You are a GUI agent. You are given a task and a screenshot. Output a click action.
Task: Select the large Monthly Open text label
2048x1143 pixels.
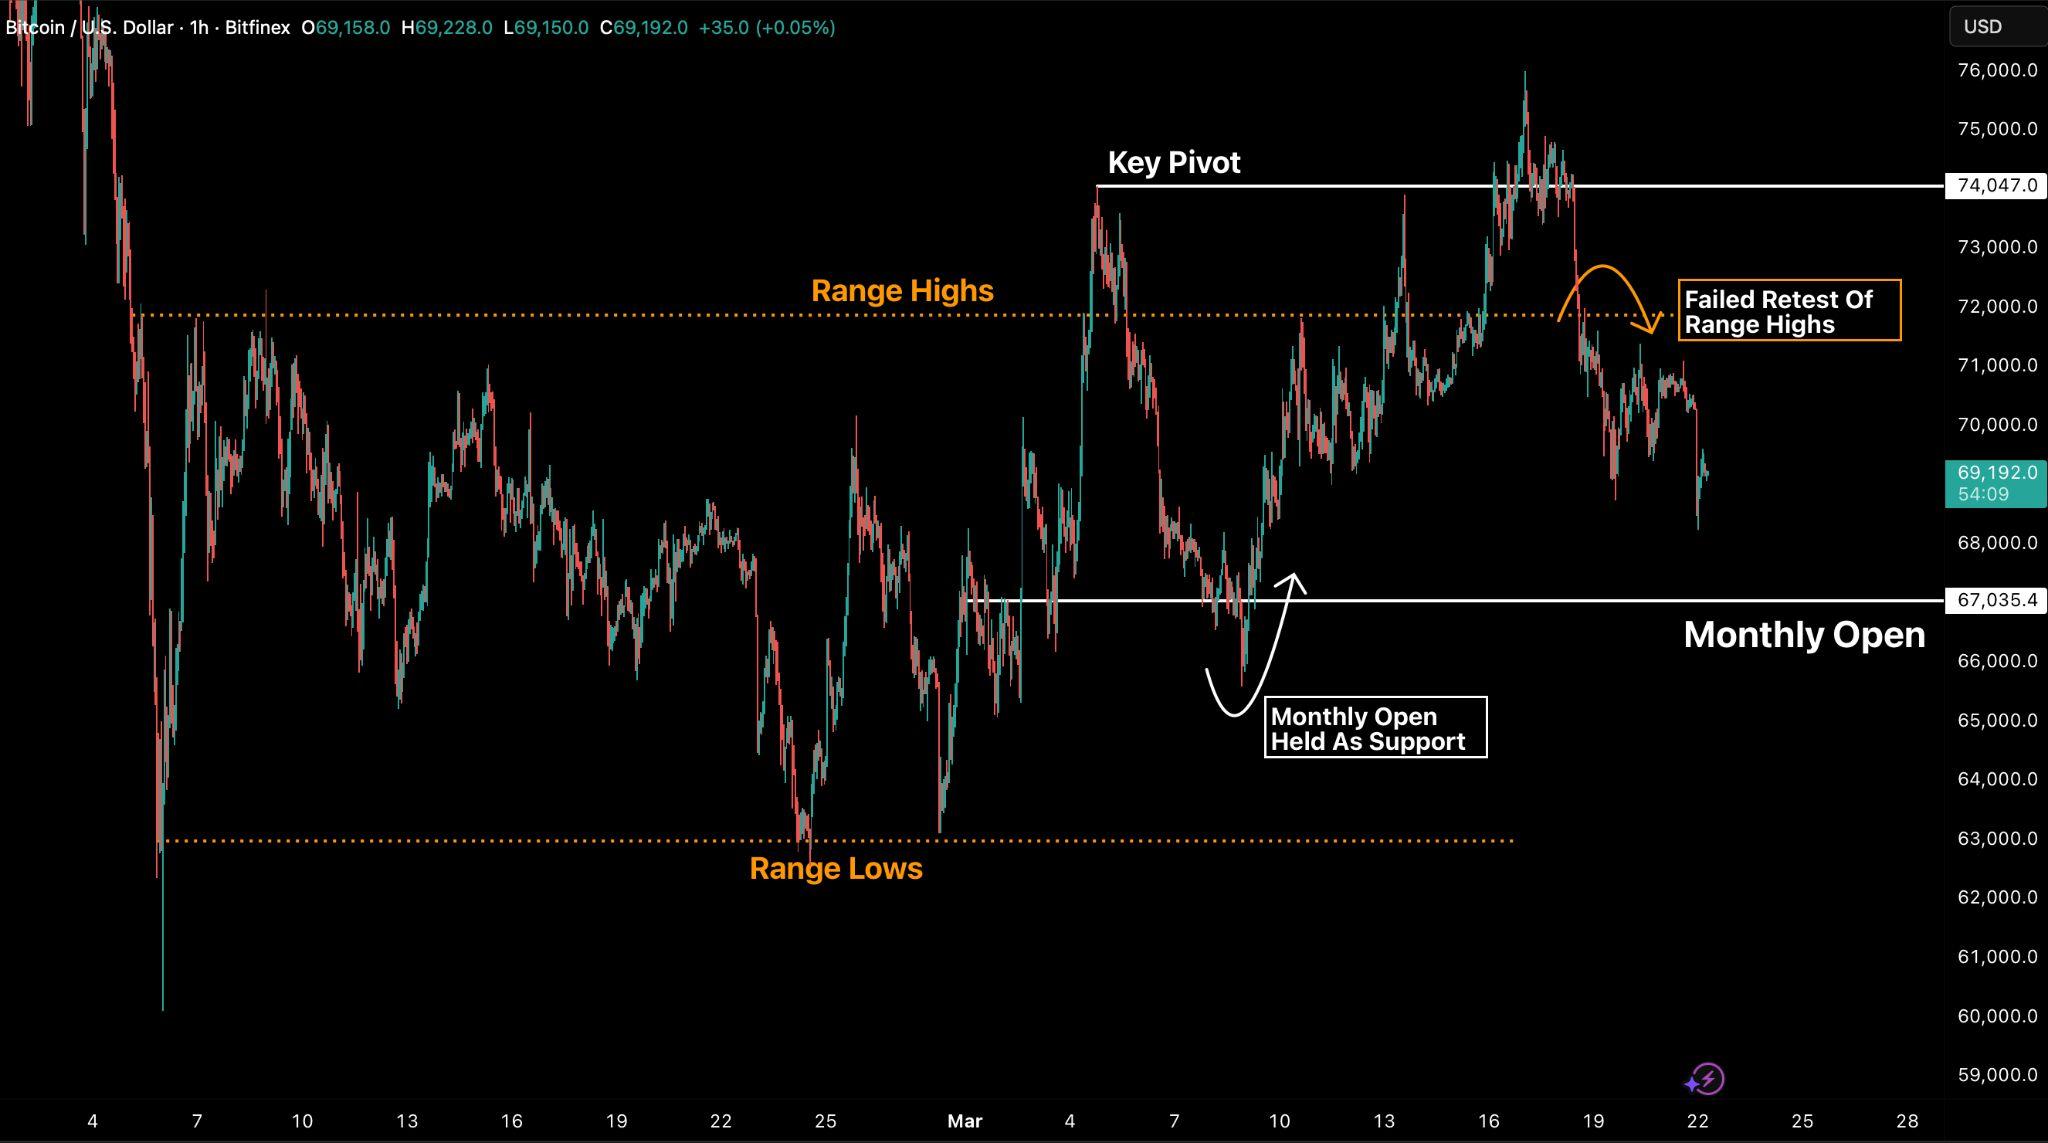click(1804, 635)
